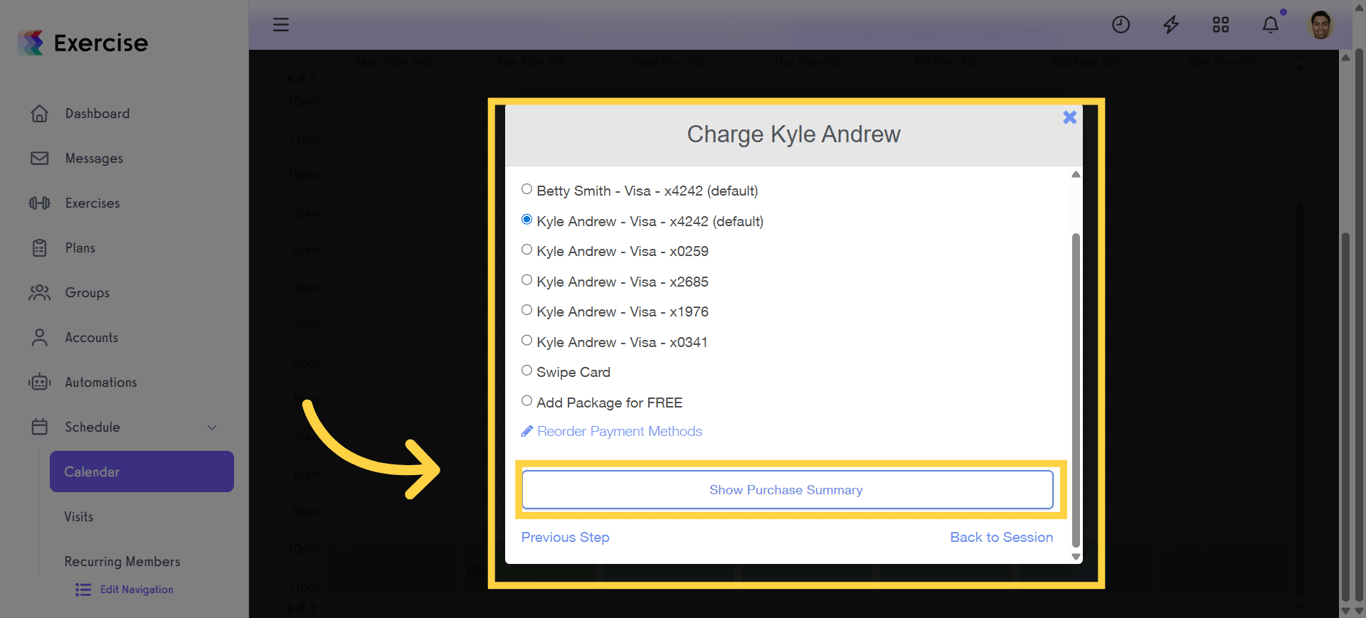The height and width of the screenshot is (618, 1366).
Task: Open Dashboard in the sidebar
Action: 97,113
